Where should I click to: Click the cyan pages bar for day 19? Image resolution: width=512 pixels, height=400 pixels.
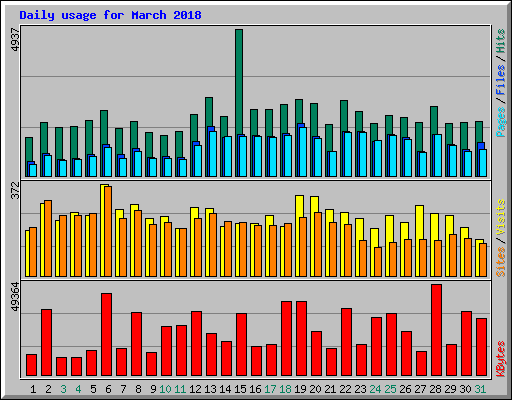click(303, 152)
